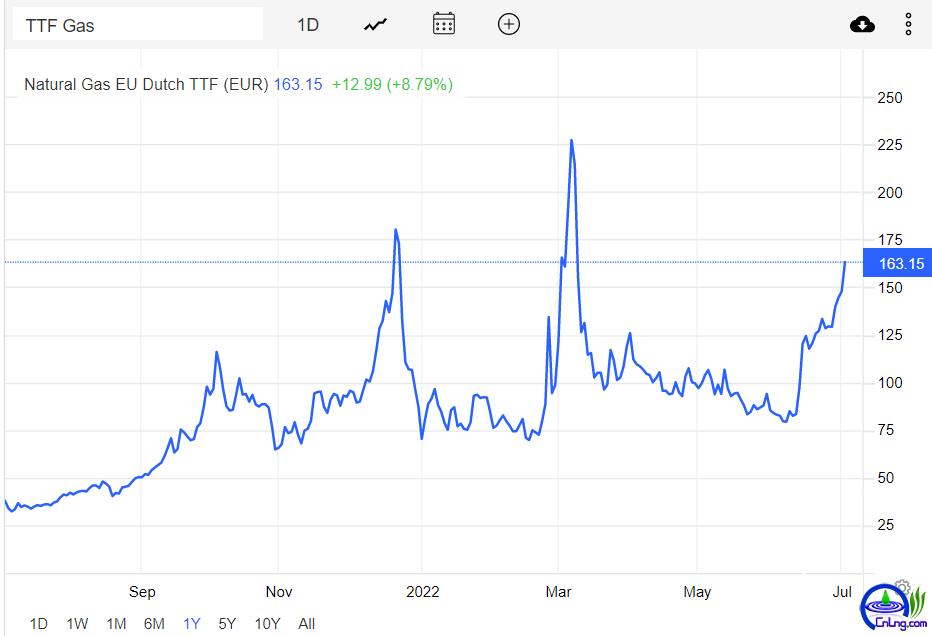Select the 5Y time range
This screenshot has height=636, width=932.
(x=227, y=624)
